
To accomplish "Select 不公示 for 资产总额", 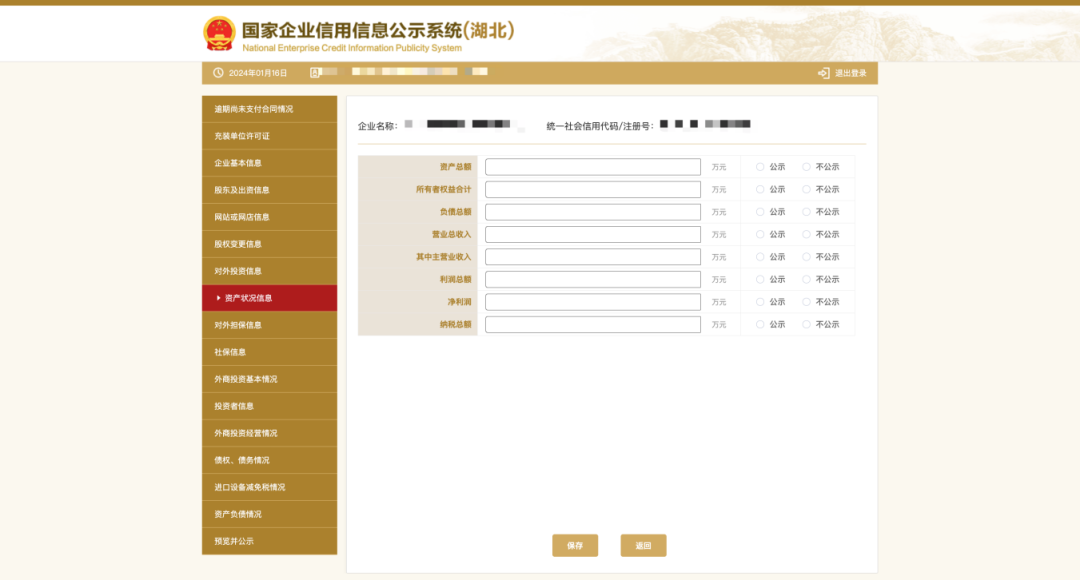I will 807,167.
